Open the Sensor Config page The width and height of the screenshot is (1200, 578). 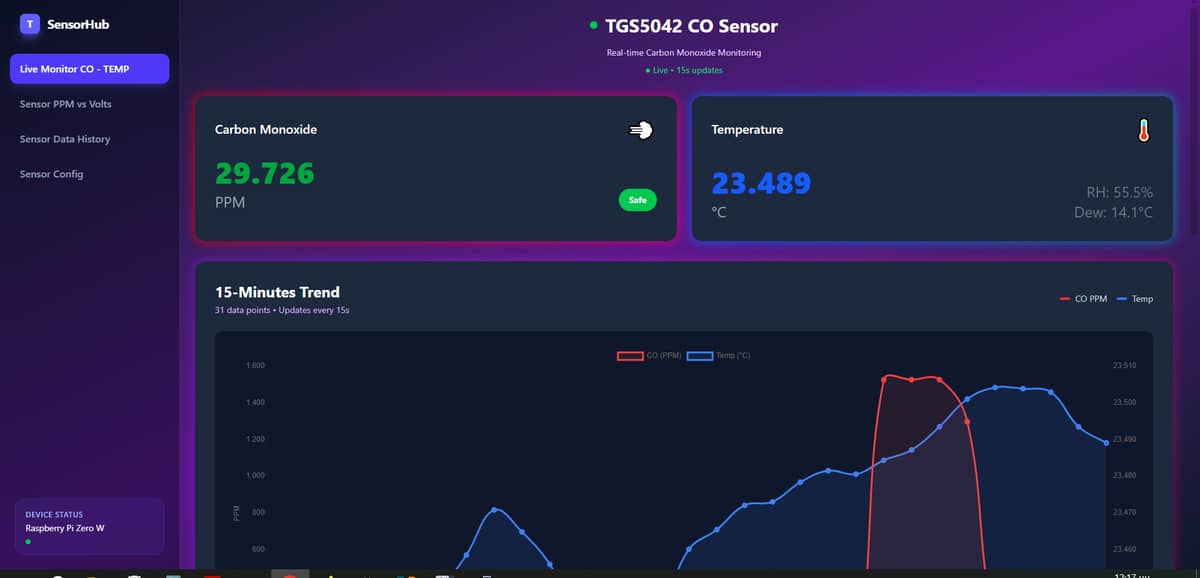pyautogui.click(x=52, y=174)
